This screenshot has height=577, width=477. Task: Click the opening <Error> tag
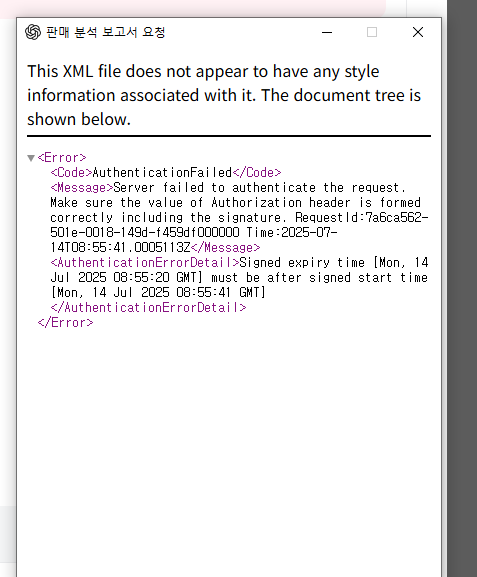[x=62, y=158]
